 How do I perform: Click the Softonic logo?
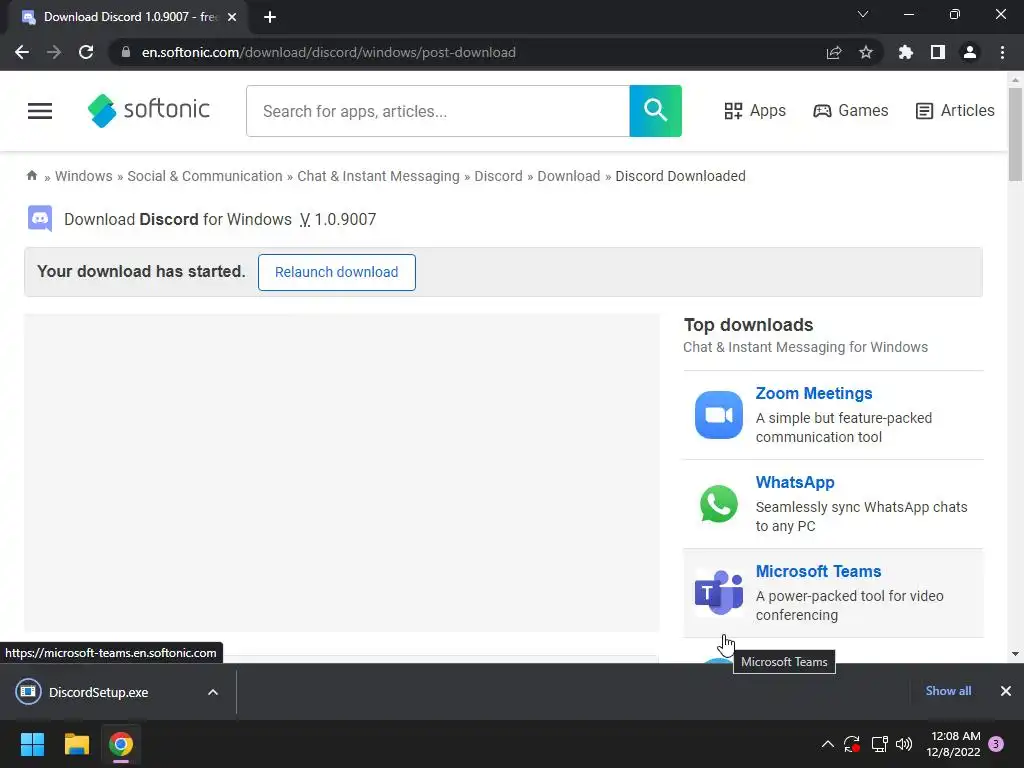tap(149, 110)
